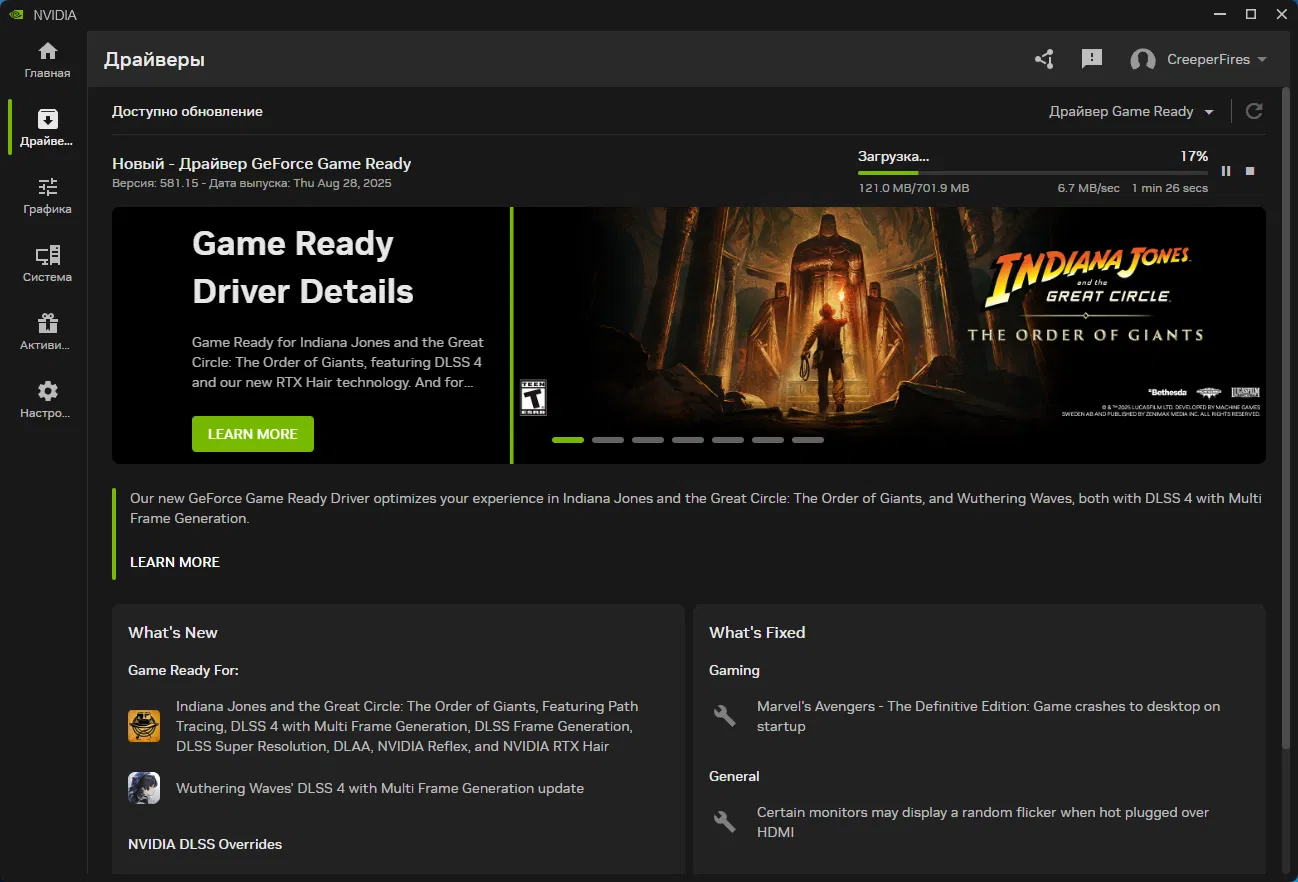Screen dimensions: 1298x882
Task: Open the Главная home tab
Action: point(47,60)
